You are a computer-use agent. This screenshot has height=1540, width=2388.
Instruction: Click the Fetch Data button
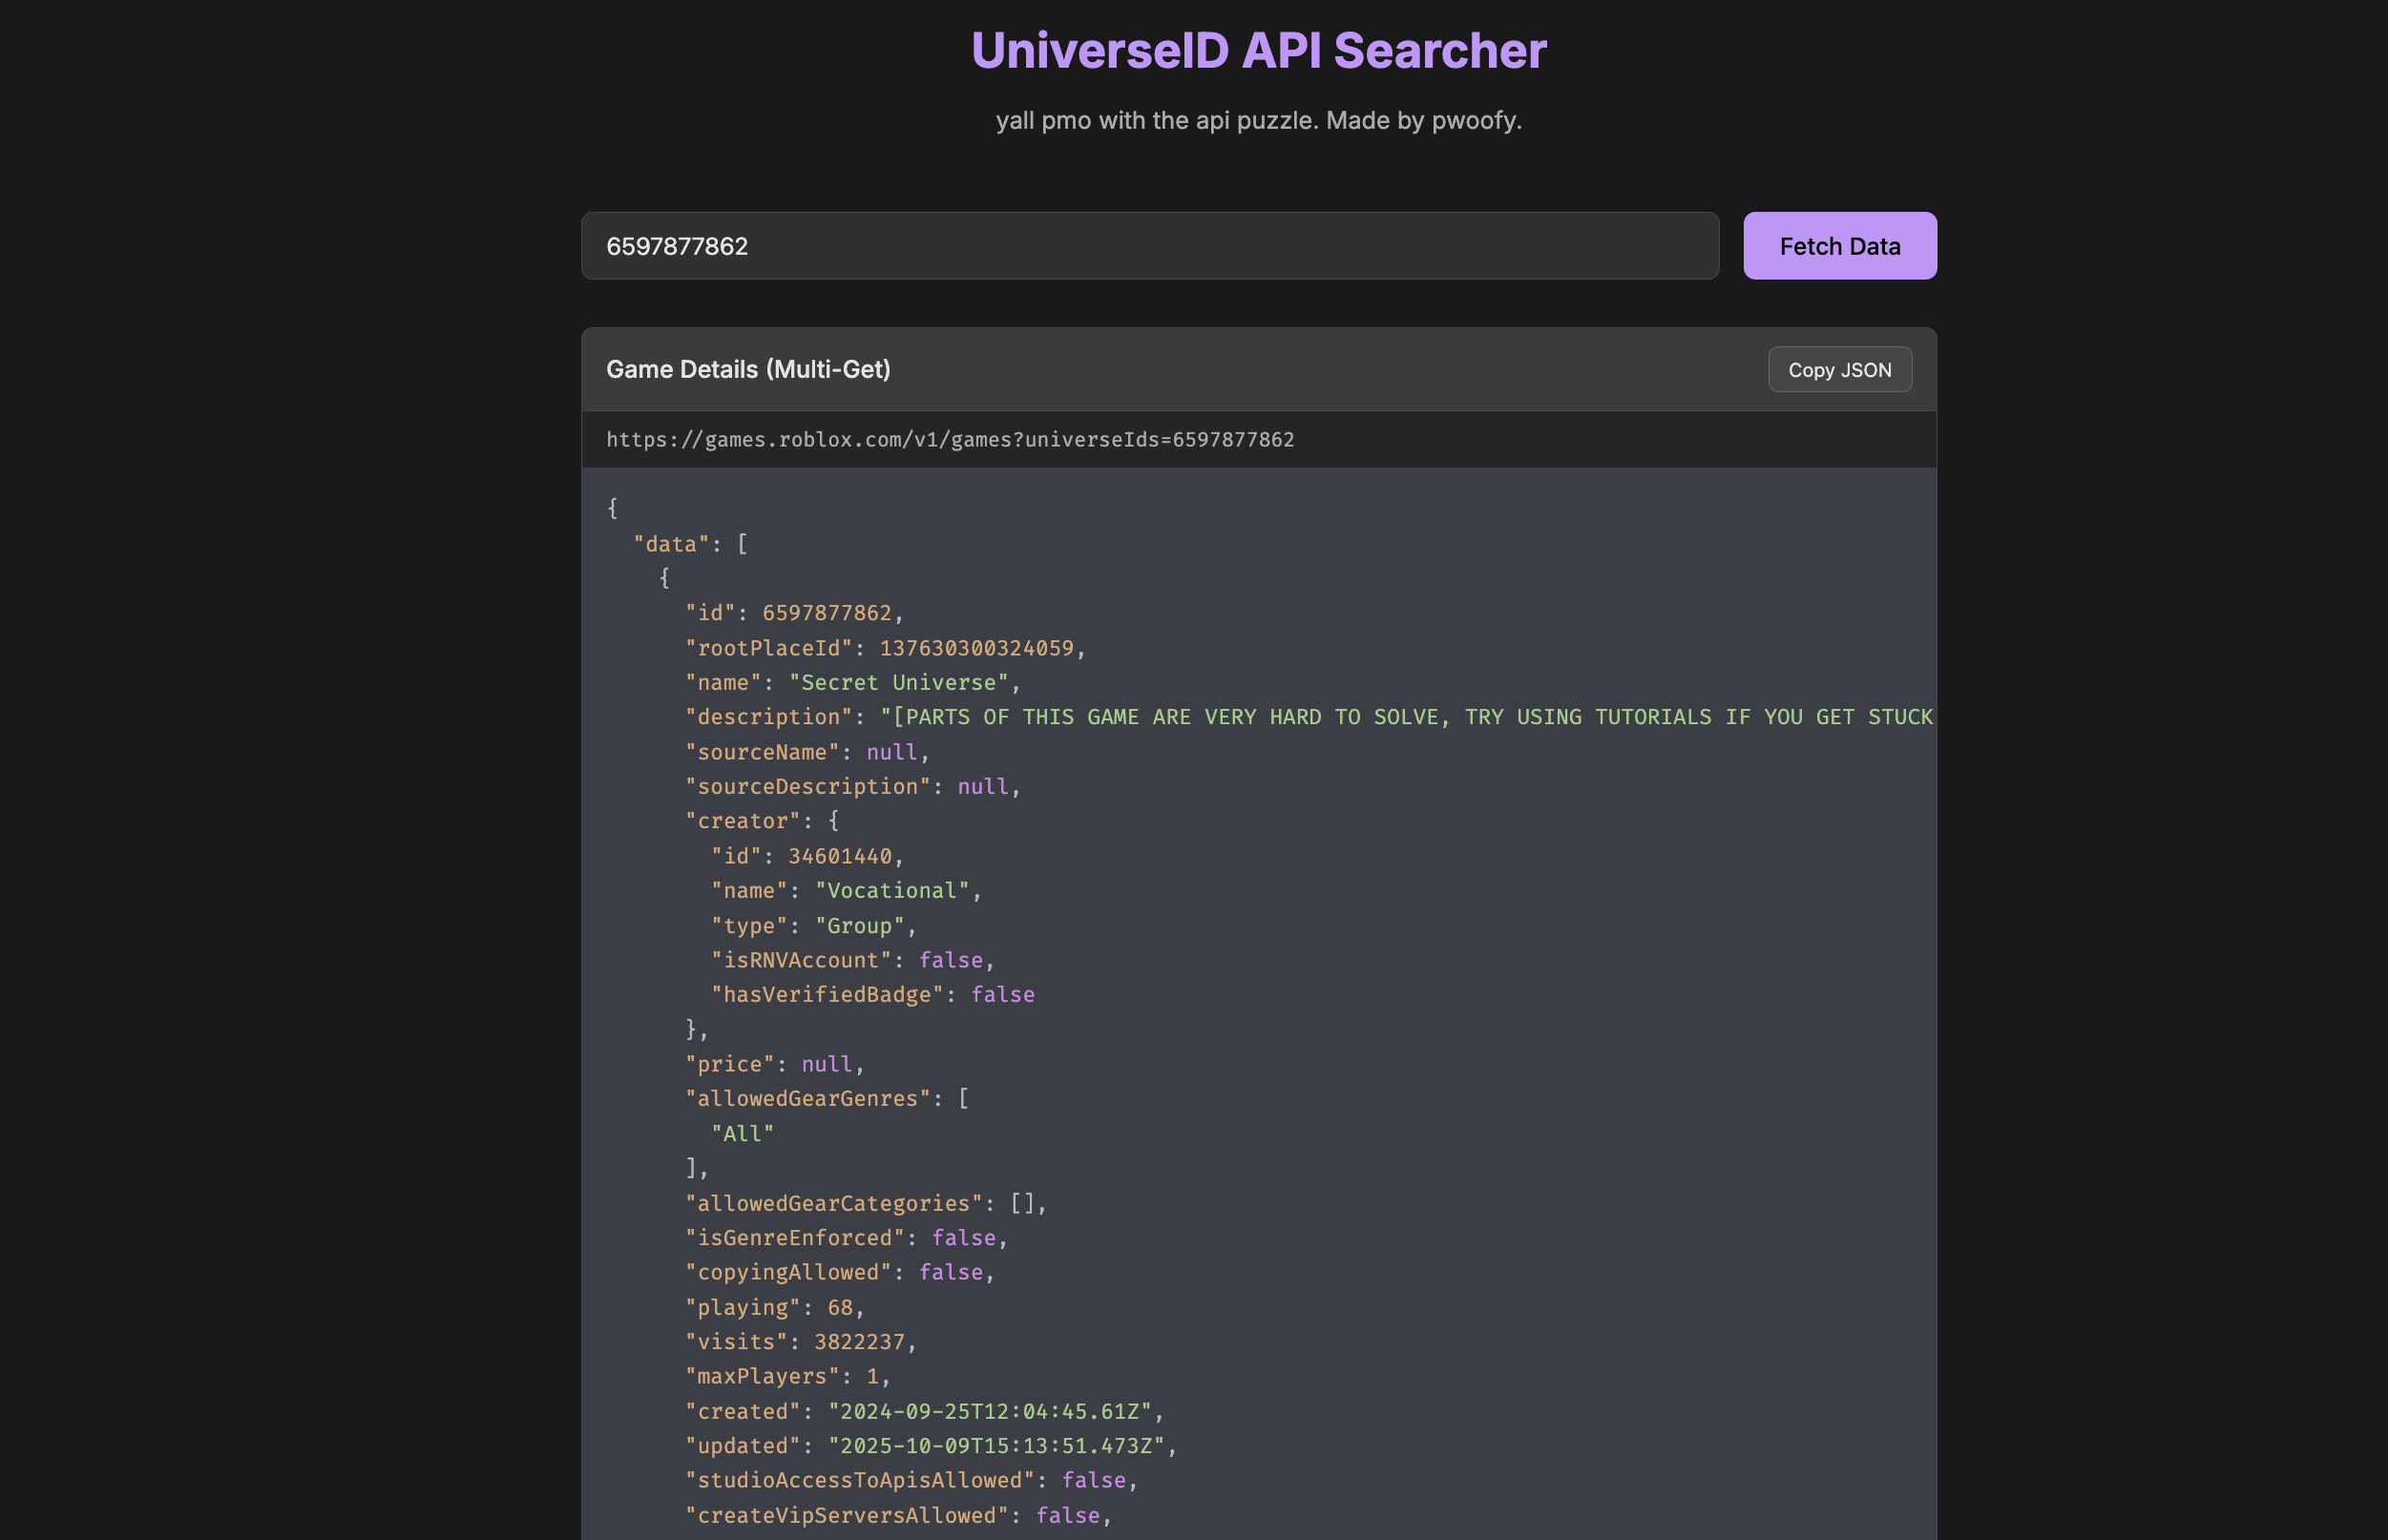click(x=1839, y=246)
